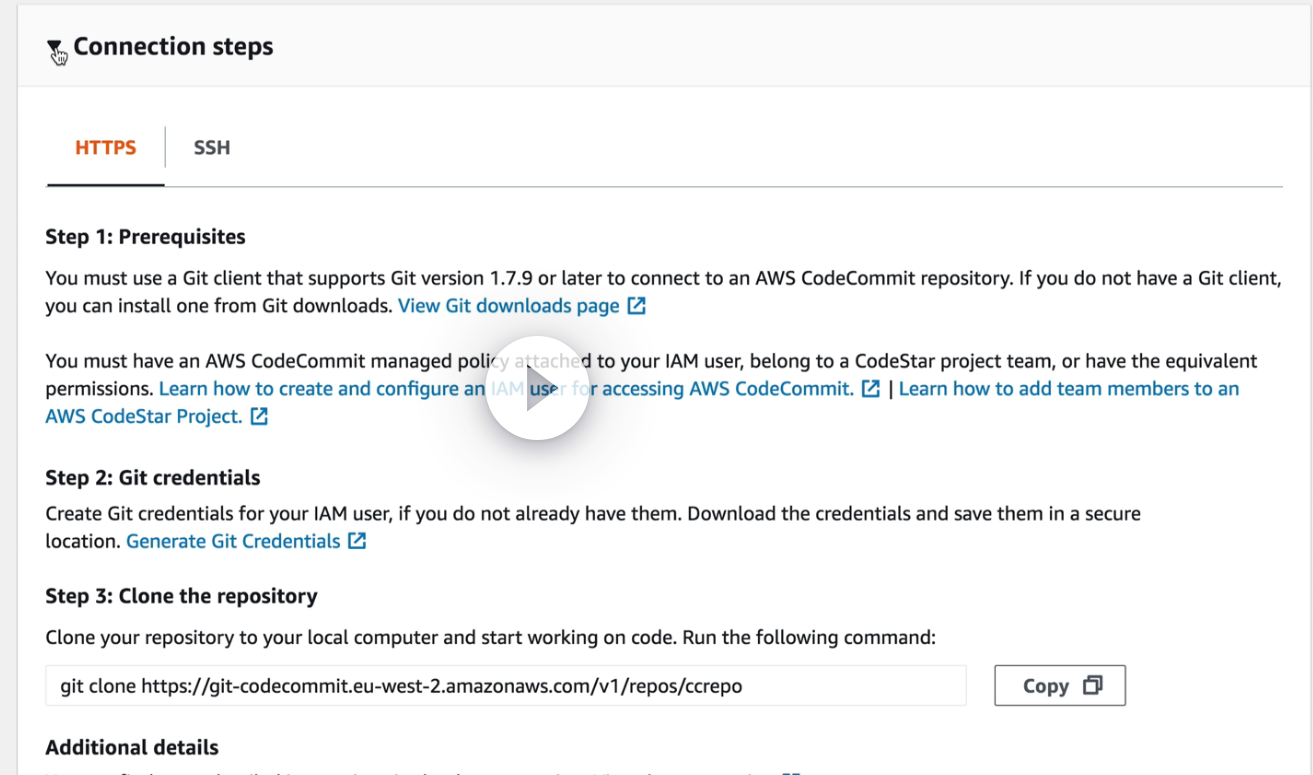Open the Generate Git Credentials link
The width and height of the screenshot is (1313, 775).
(x=233, y=541)
